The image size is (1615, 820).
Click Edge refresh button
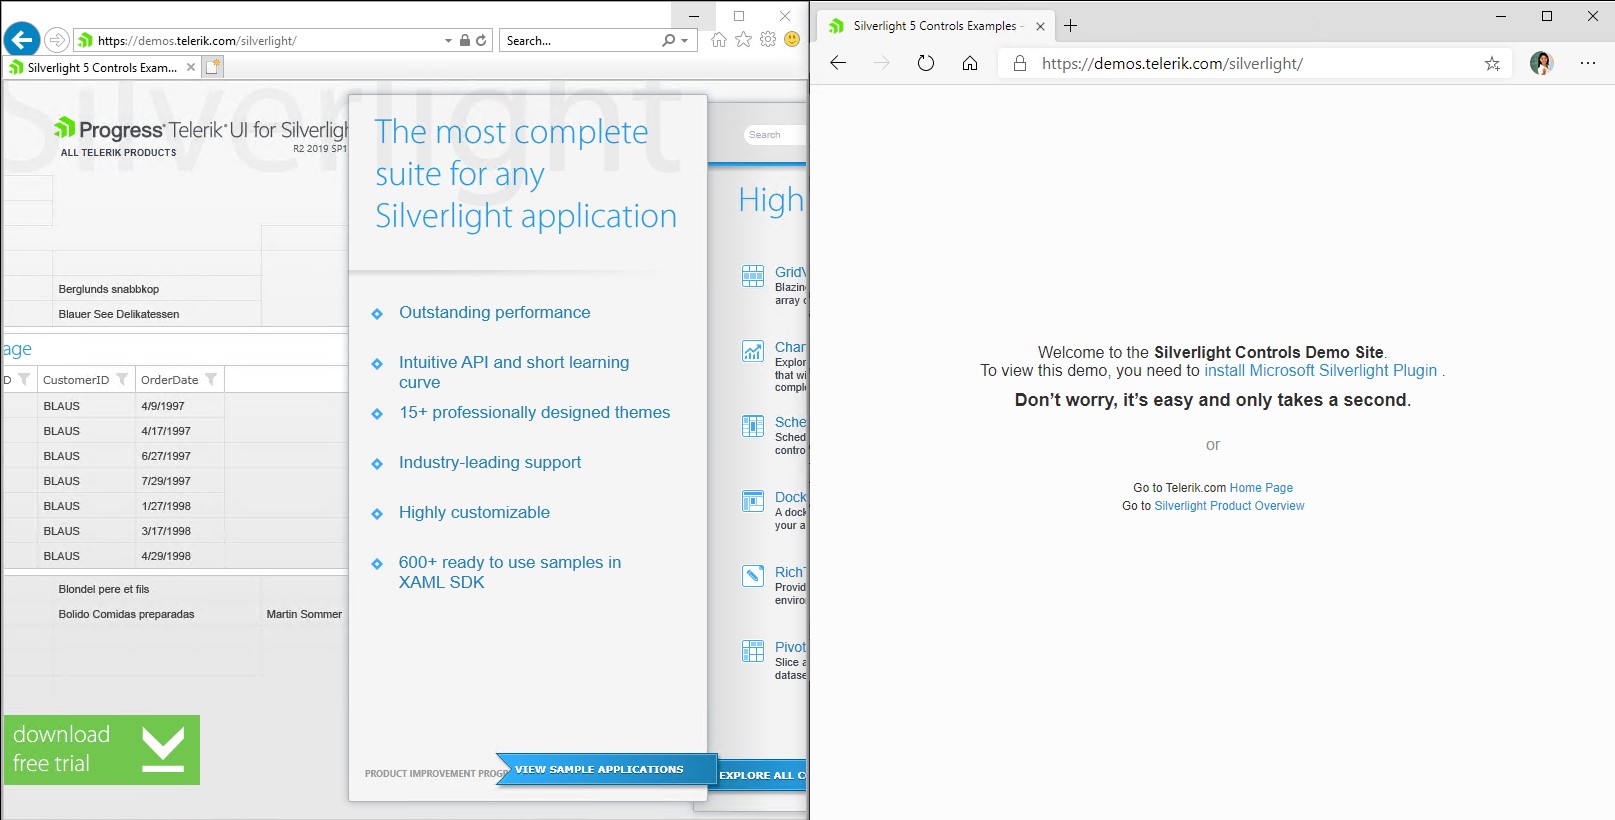coord(926,63)
